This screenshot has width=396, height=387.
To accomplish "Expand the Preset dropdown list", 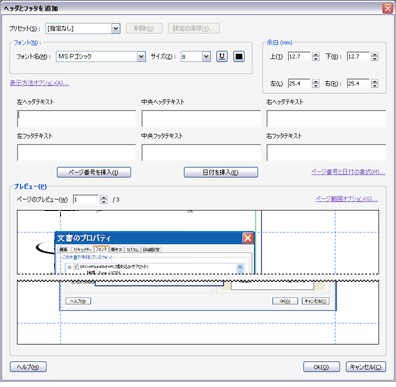I will (116, 28).
